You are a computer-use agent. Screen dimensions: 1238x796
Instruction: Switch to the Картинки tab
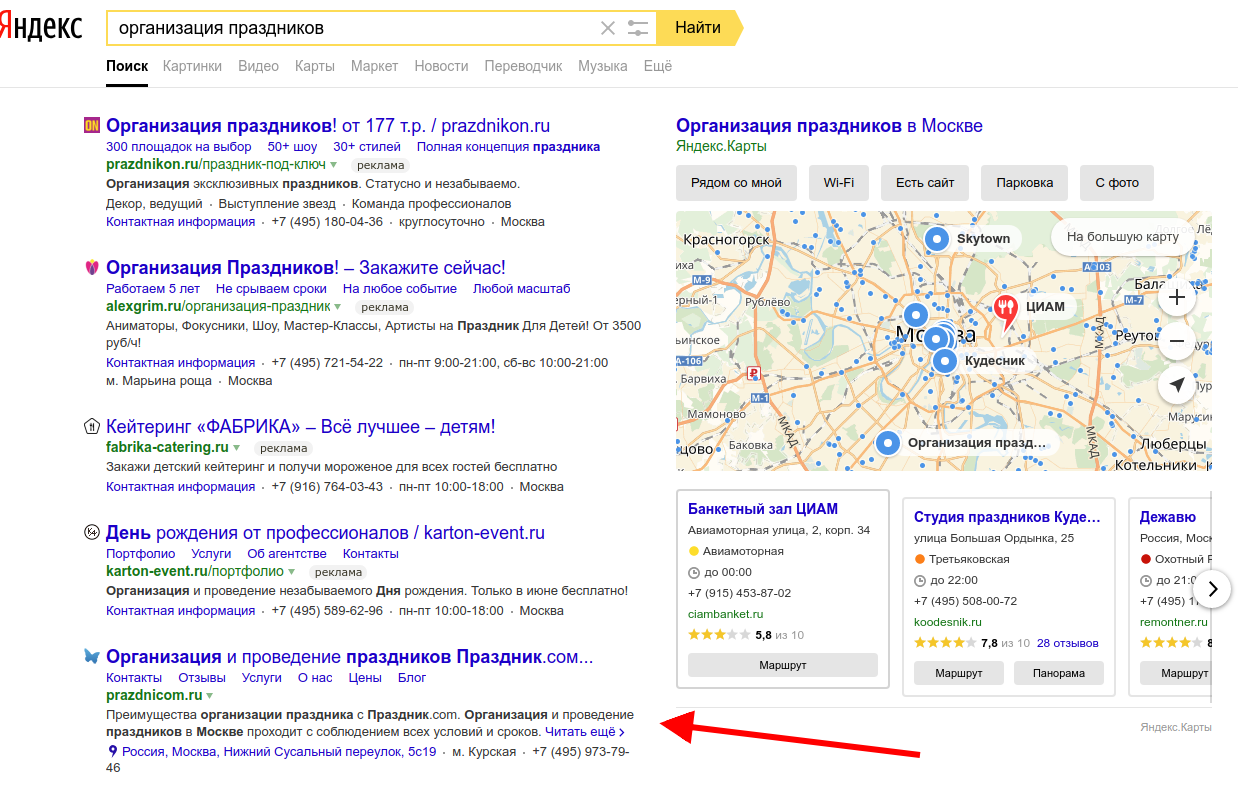192,66
